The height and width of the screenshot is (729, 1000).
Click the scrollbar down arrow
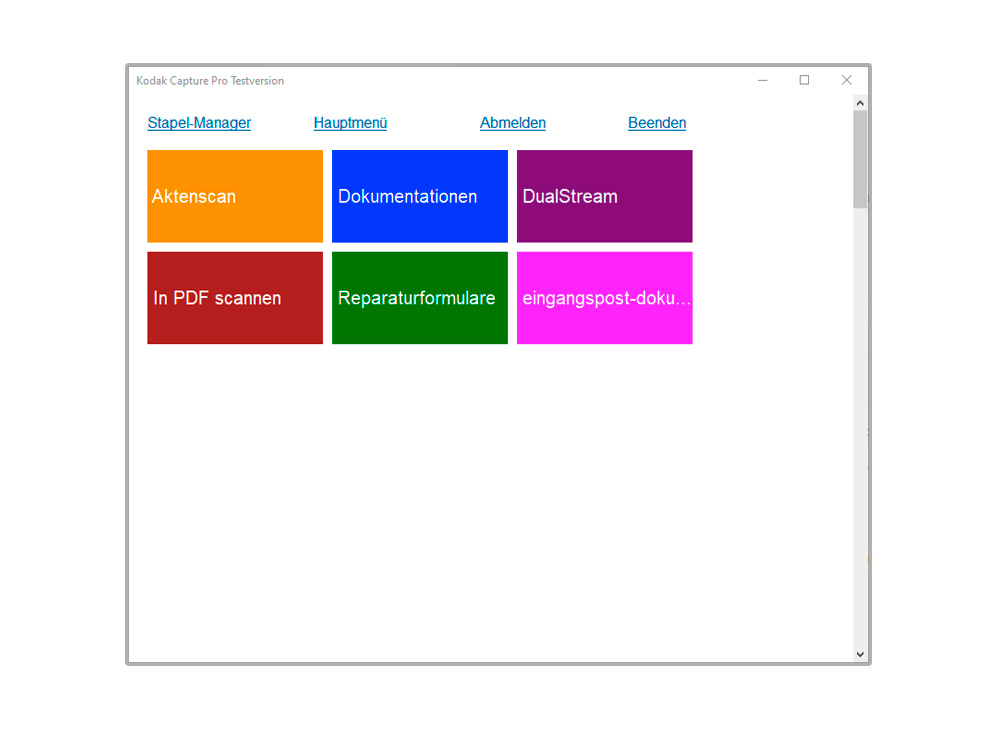860,654
